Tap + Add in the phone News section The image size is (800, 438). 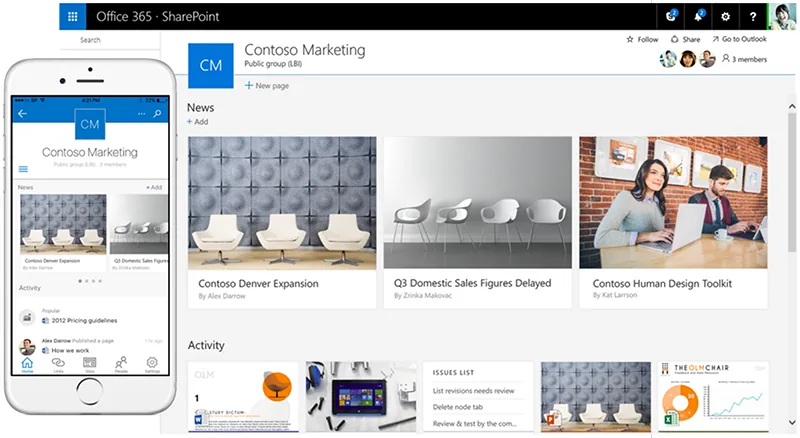click(x=154, y=187)
